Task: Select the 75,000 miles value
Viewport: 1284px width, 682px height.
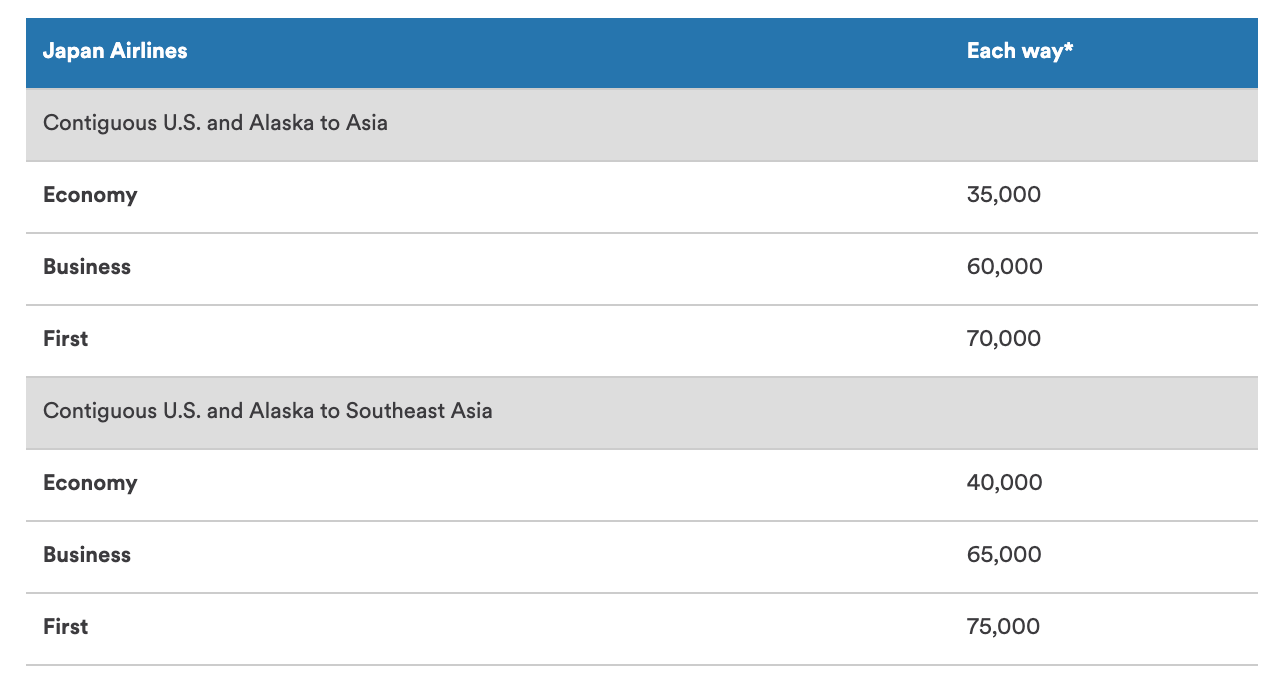Action: click(1003, 627)
